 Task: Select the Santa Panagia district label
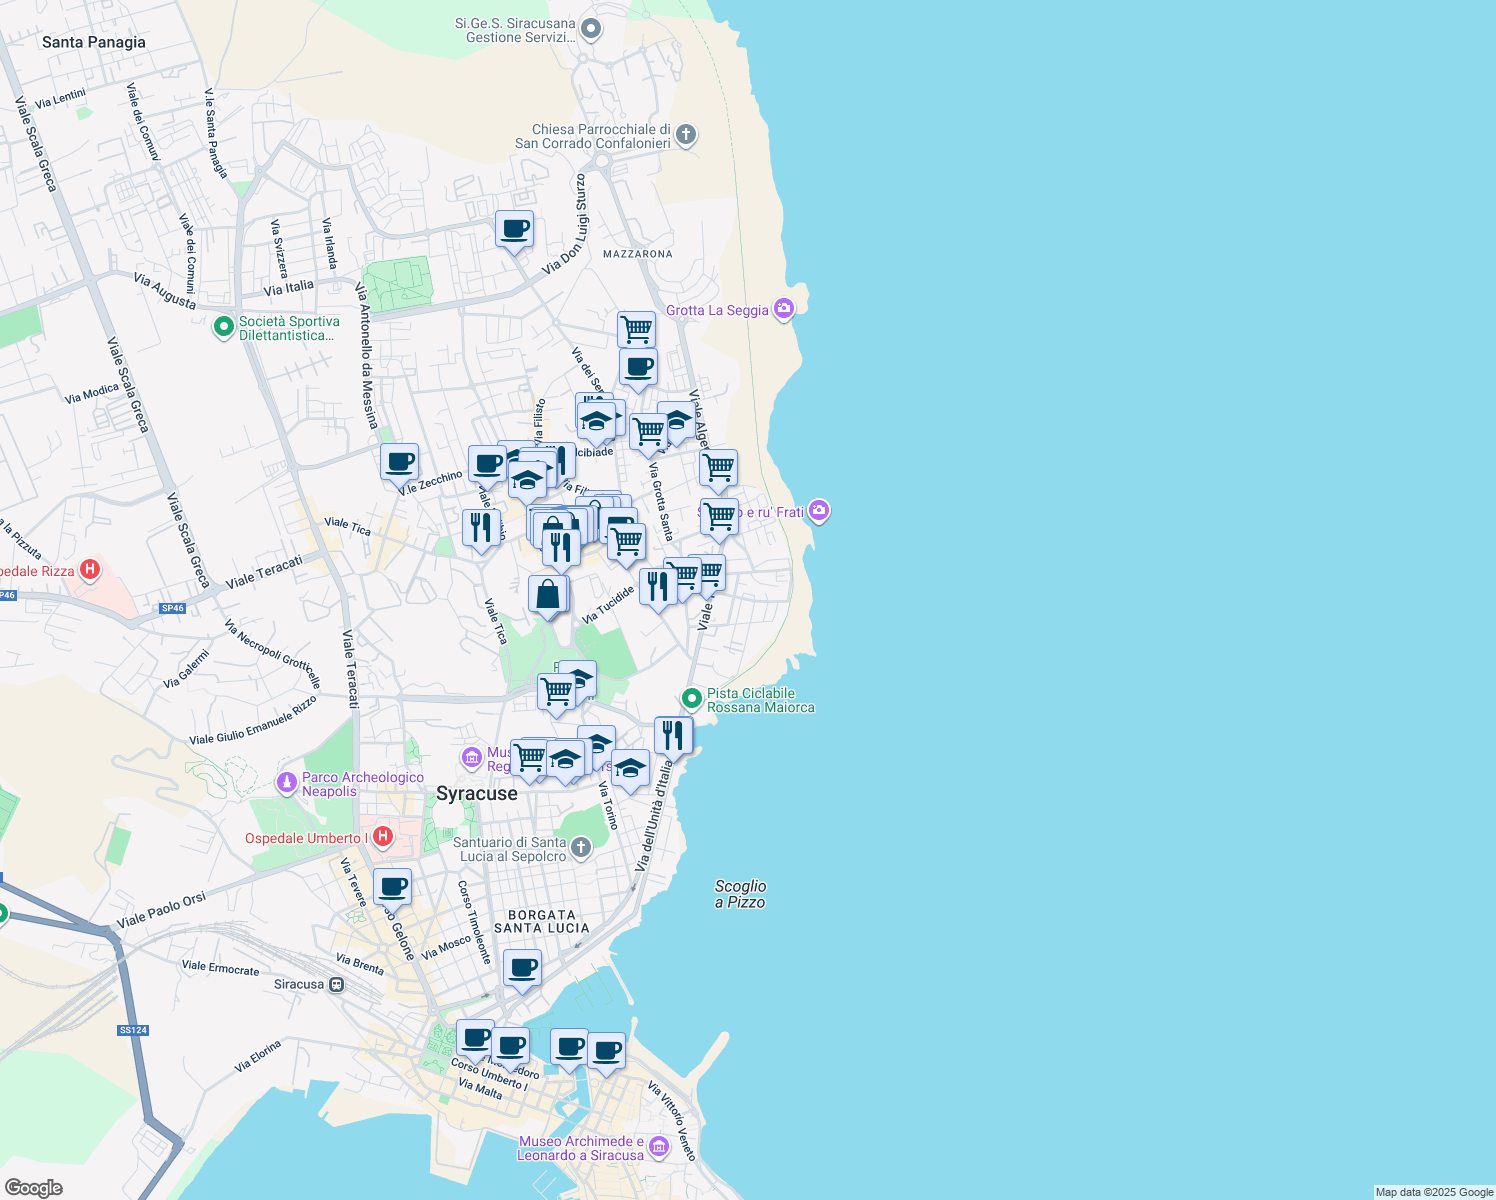pyautogui.click(x=94, y=42)
